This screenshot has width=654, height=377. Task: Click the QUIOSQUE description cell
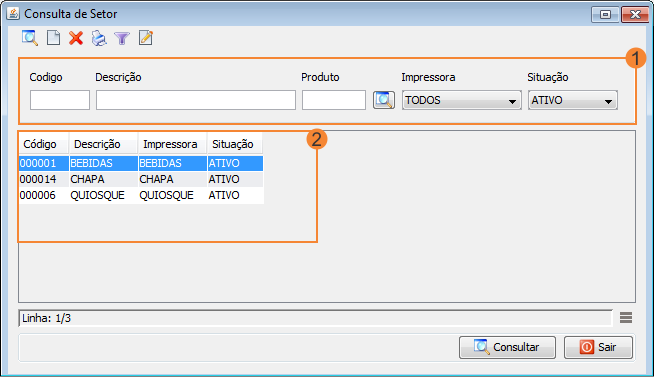[x=103, y=195]
